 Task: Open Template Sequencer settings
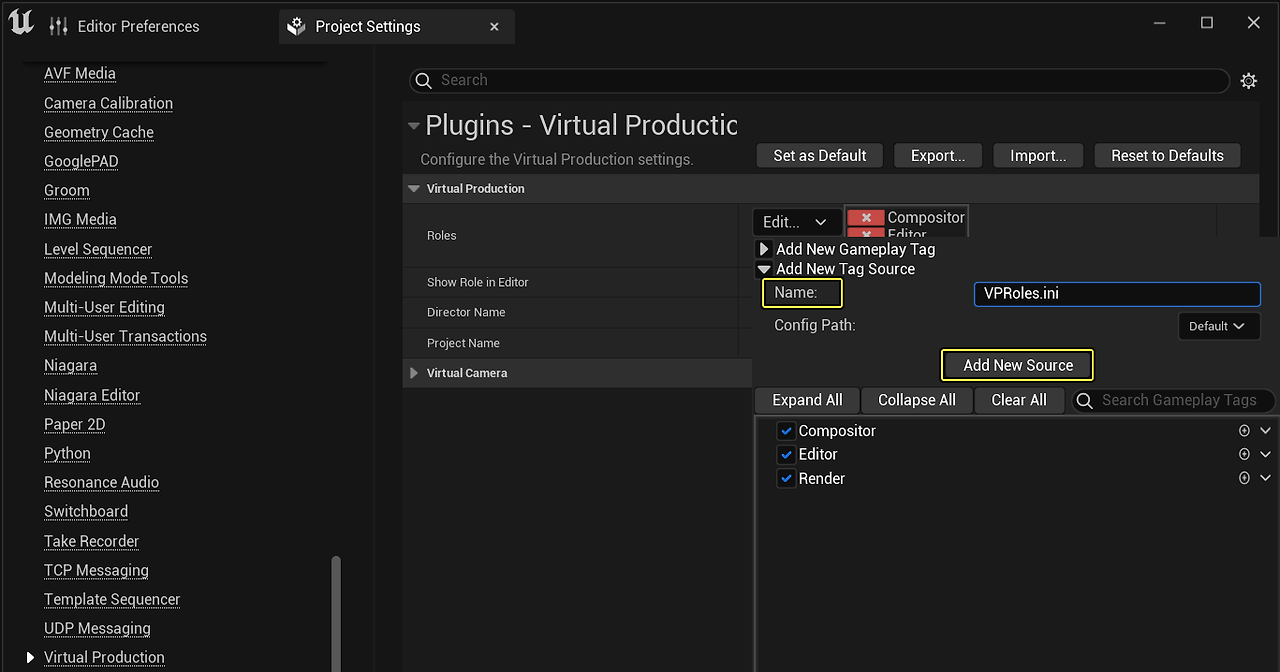pyautogui.click(x=112, y=599)
